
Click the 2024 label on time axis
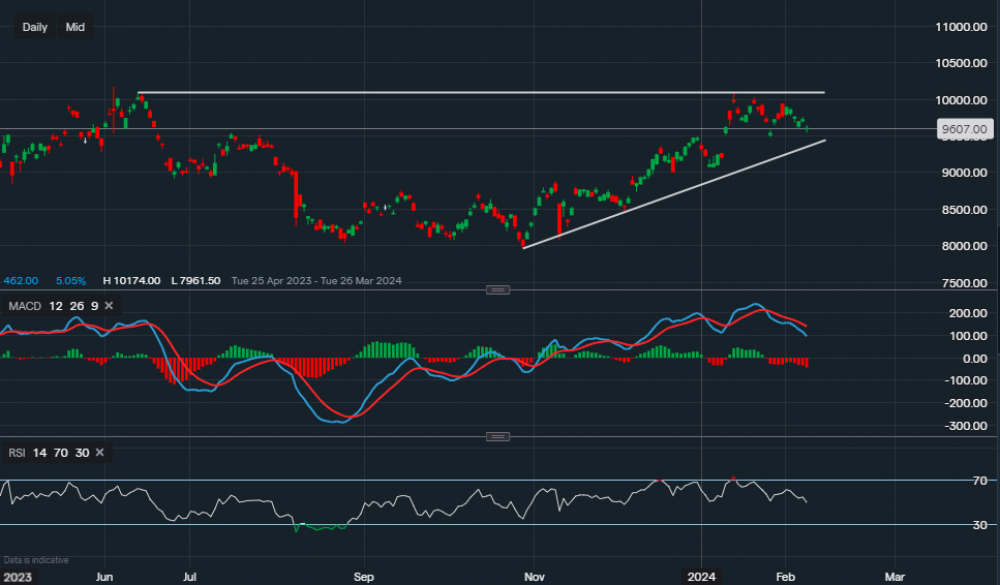click(x=701, y=576)
